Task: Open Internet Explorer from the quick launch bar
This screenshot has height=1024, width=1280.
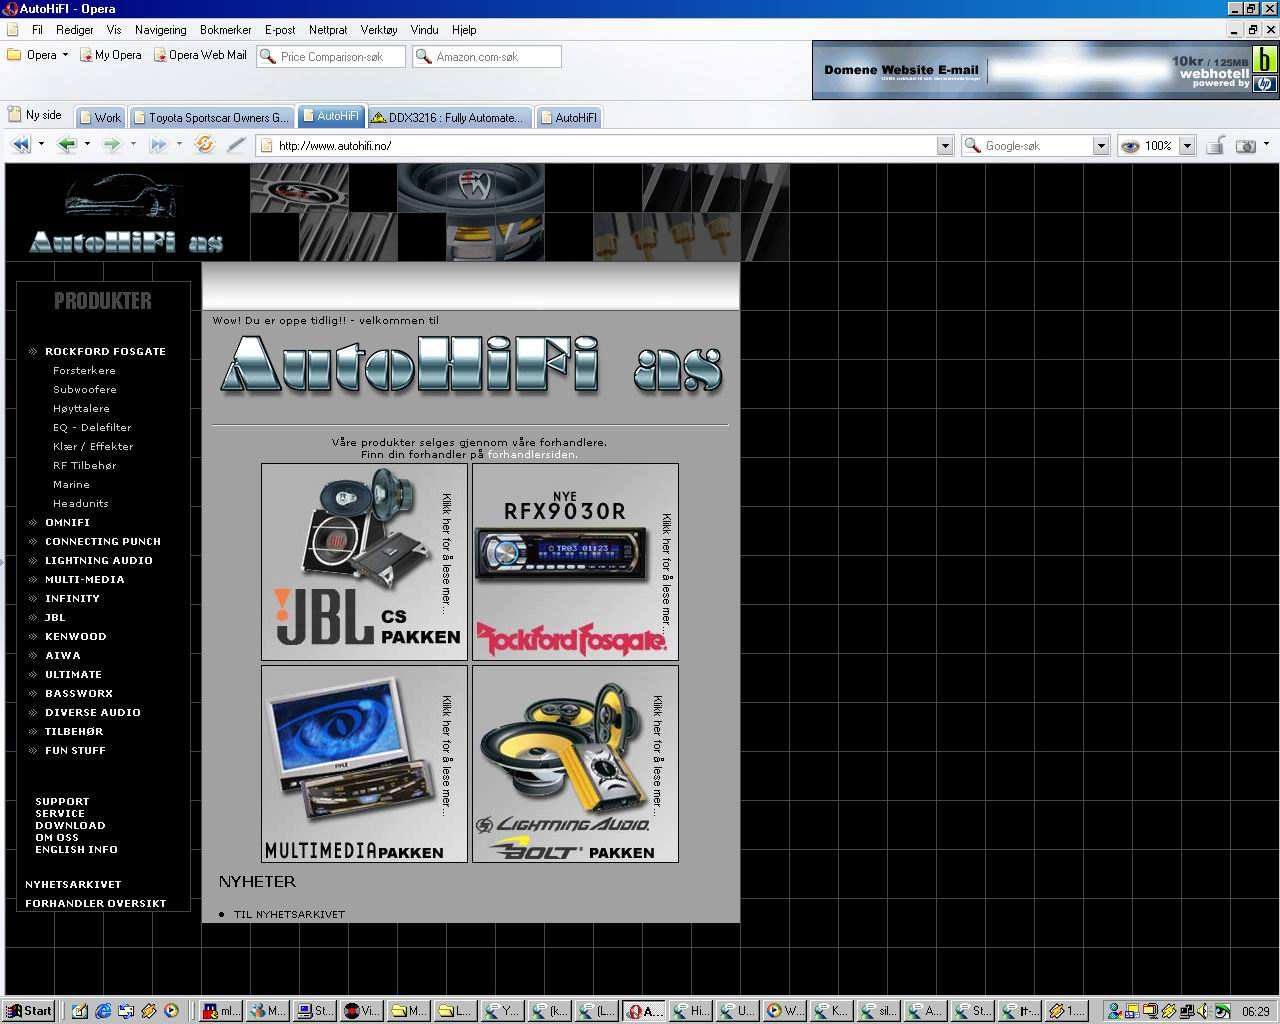Action: (103, 1011)
